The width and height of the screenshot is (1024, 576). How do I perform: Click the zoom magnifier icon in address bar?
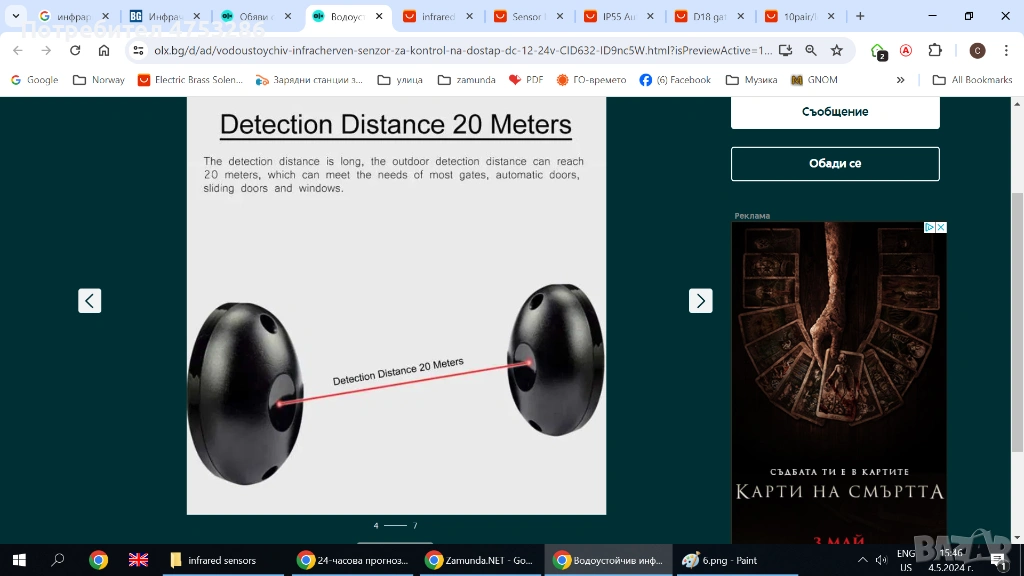point(811,50)
